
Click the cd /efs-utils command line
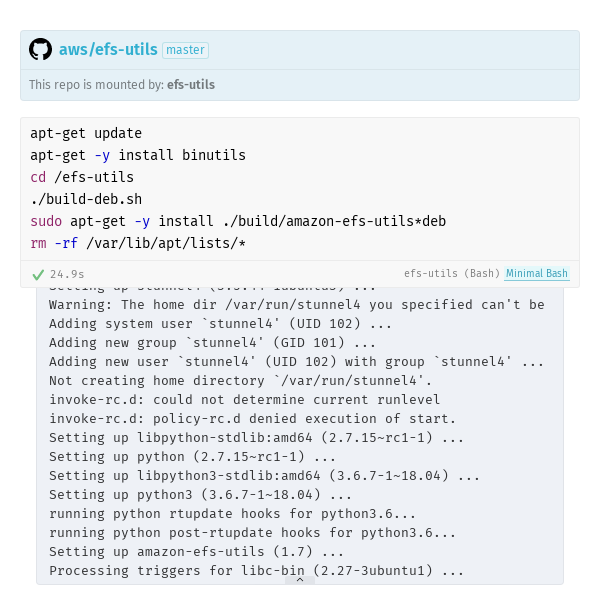tap(82, 177)
